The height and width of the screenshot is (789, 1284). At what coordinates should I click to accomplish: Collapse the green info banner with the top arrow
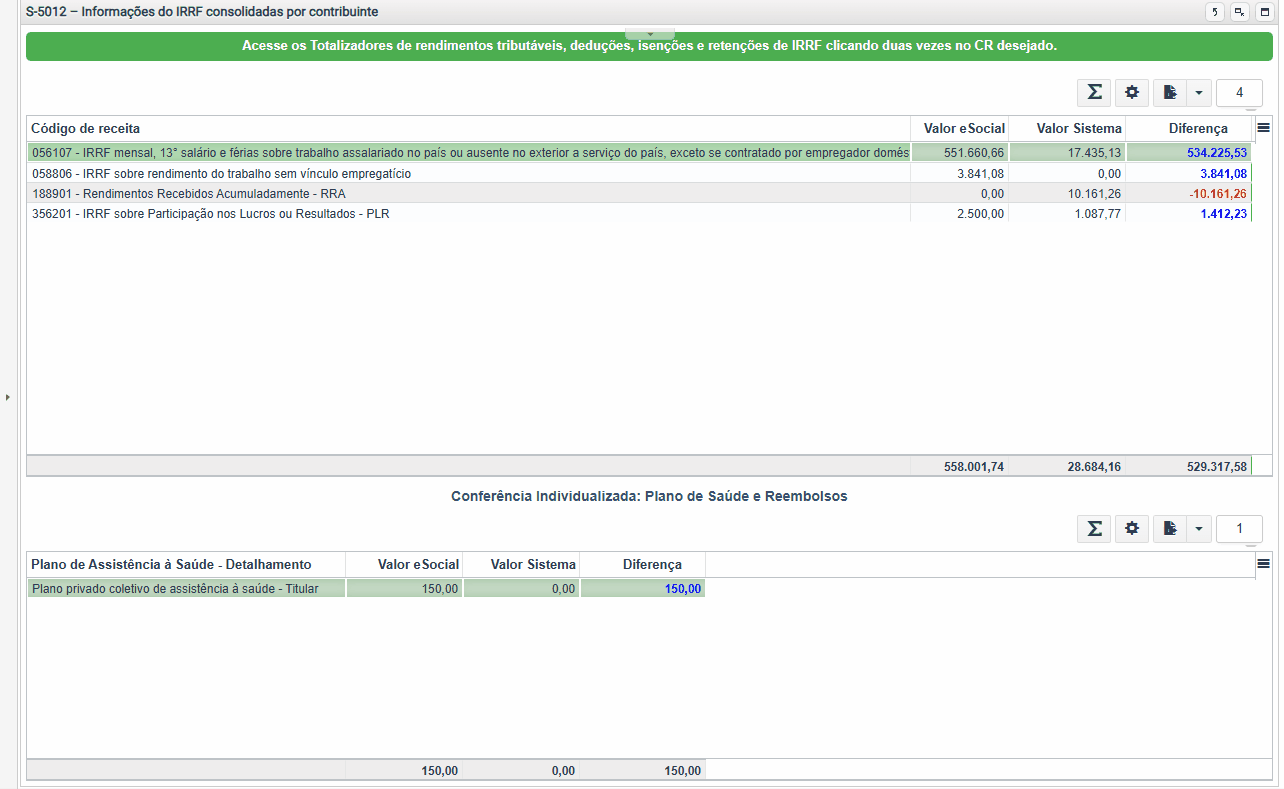[650, 34]
